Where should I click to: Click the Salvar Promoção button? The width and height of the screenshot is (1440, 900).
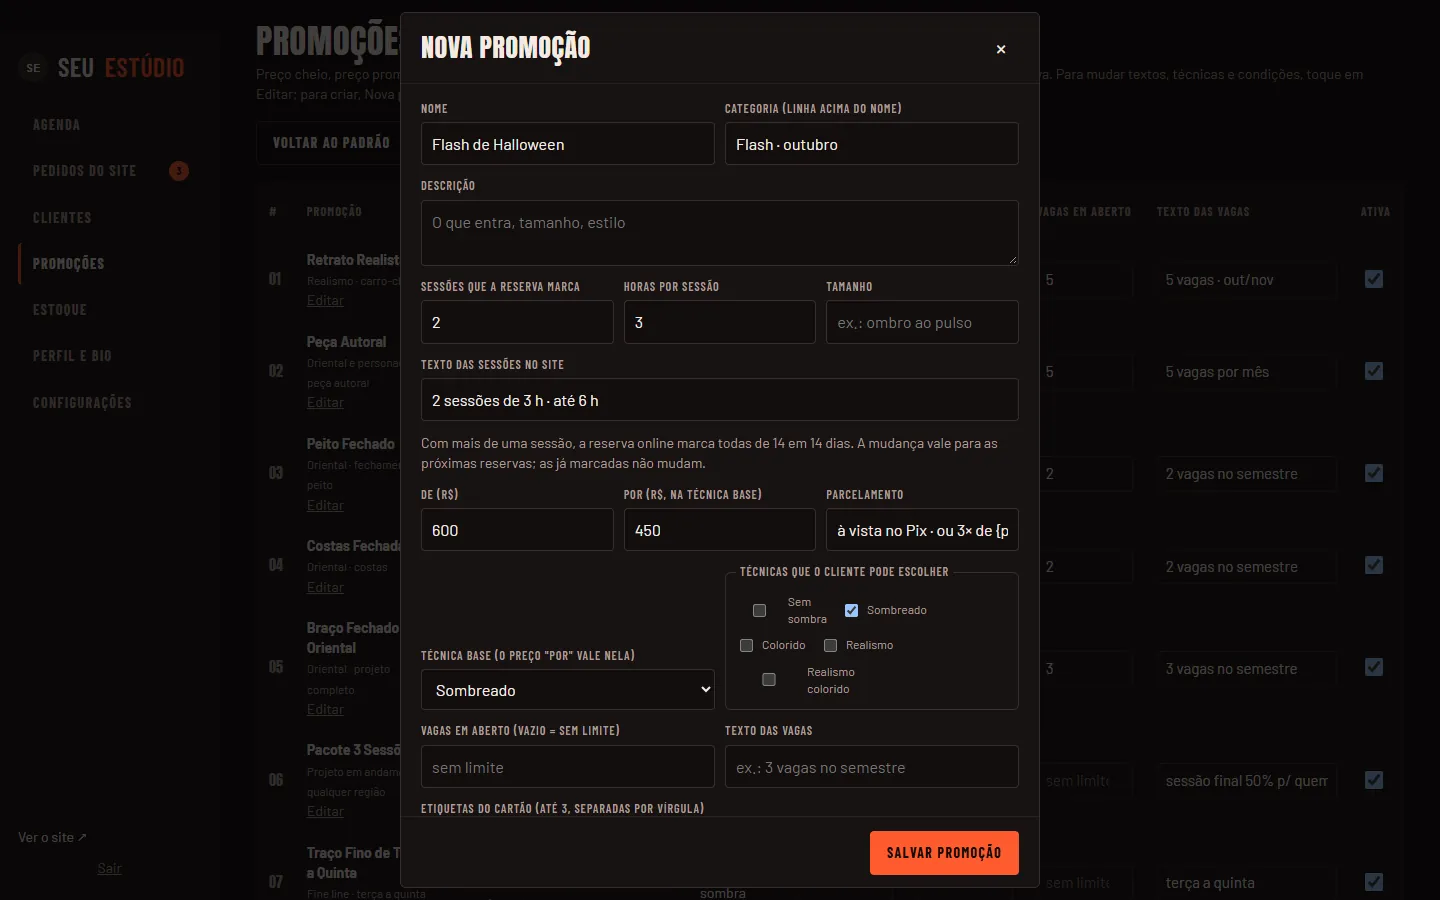(x=944, y=853)
